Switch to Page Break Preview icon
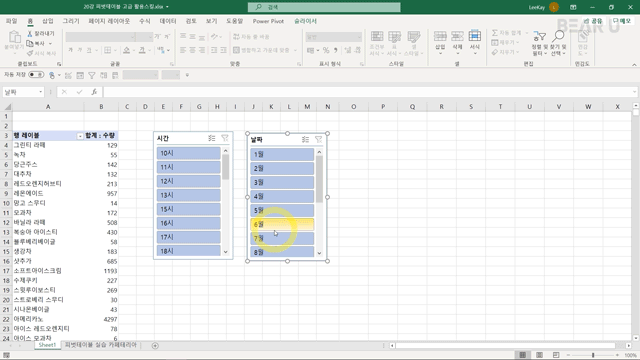Viewport: 640px width, 360px height. (556, 355)
